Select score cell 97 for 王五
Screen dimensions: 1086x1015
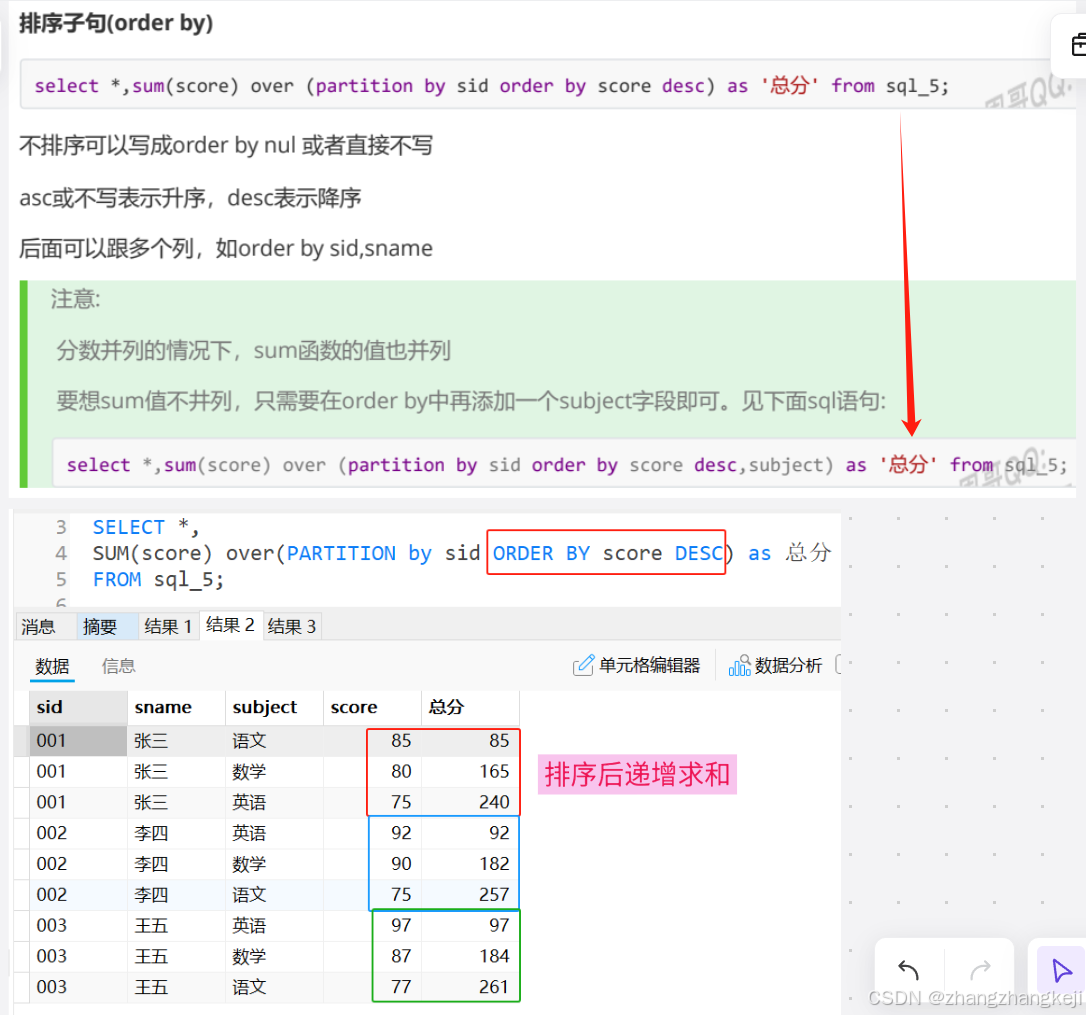pyautogui.click(x=372, y=925)
